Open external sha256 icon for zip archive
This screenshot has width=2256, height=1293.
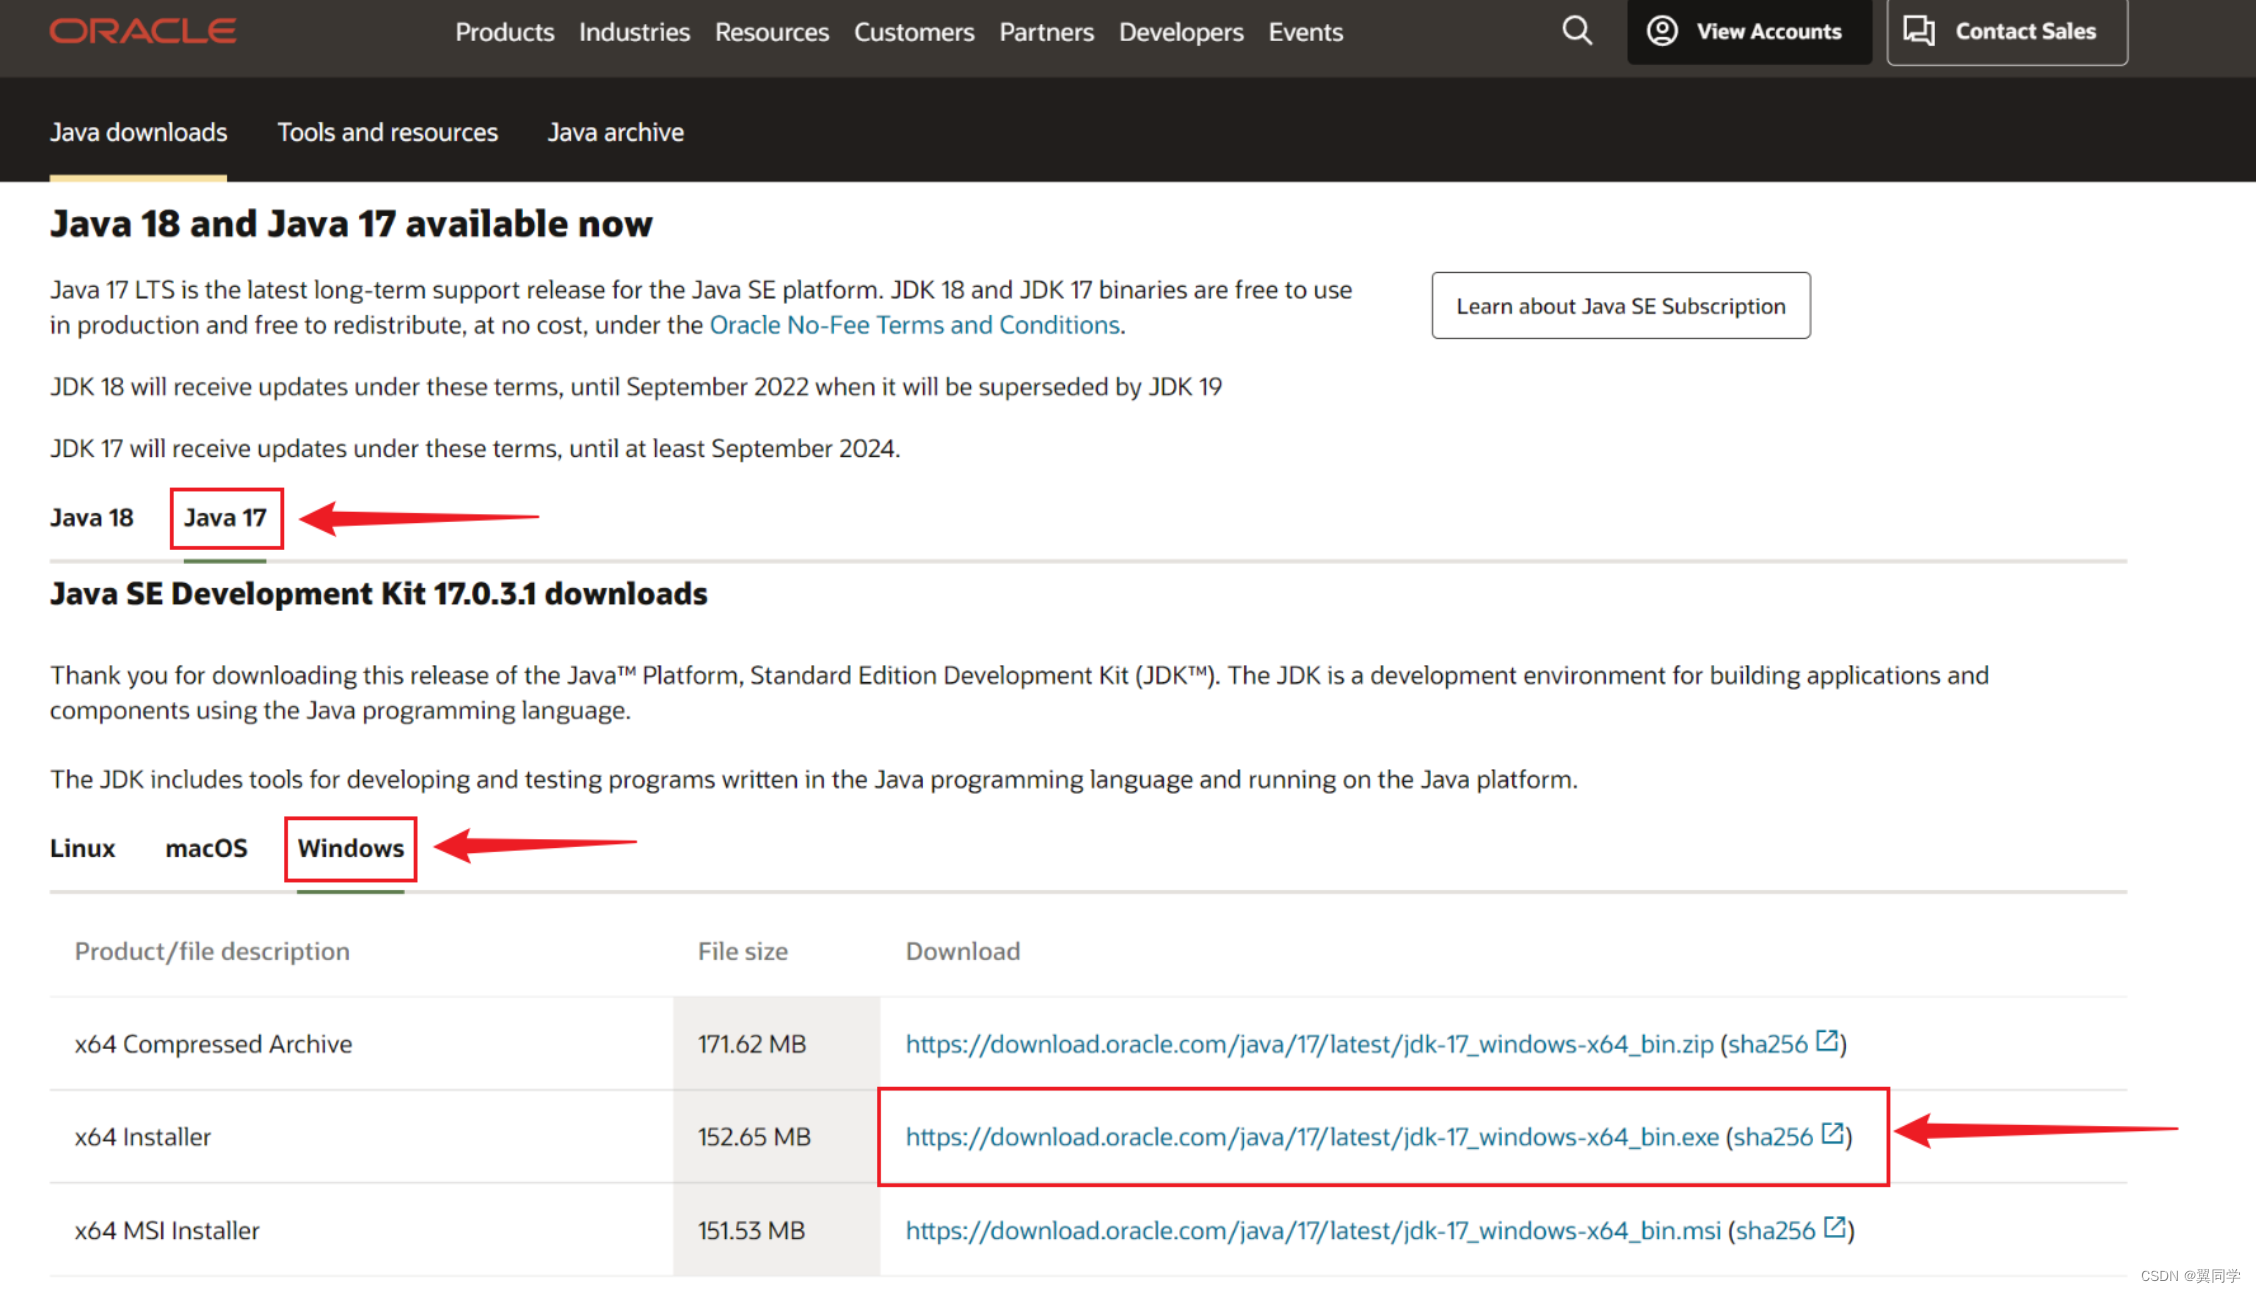1826,1041
